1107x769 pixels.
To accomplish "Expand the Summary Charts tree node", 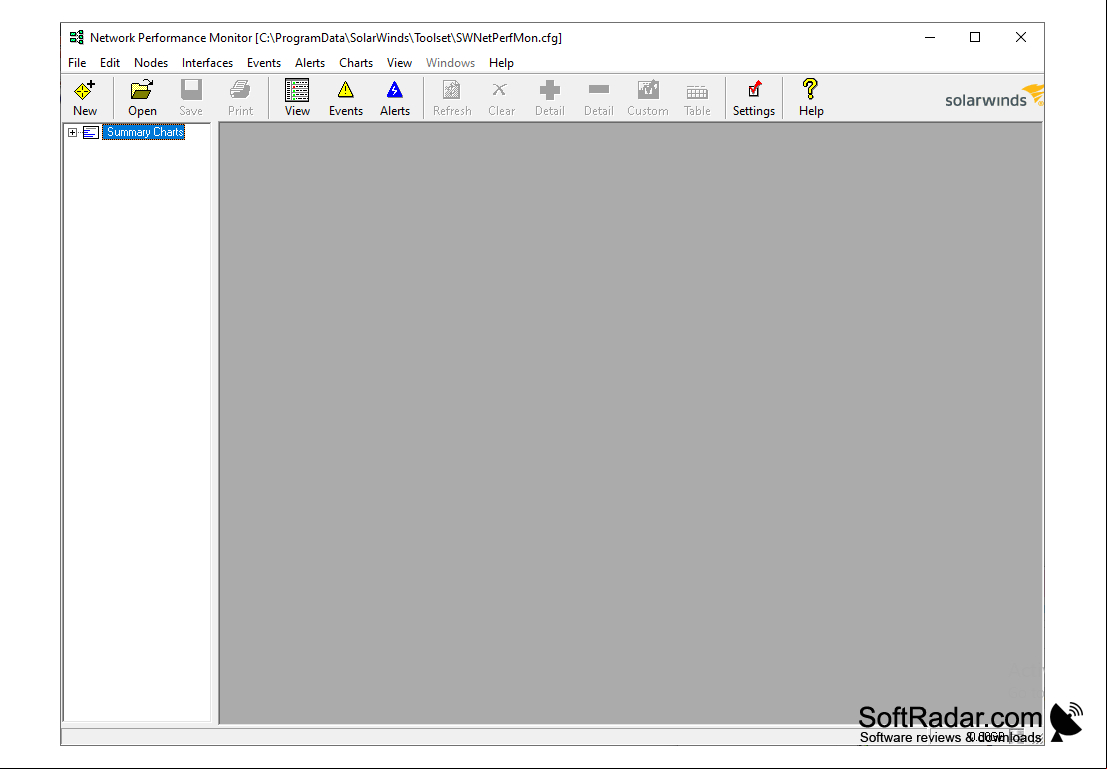I will tap(73, 132).
